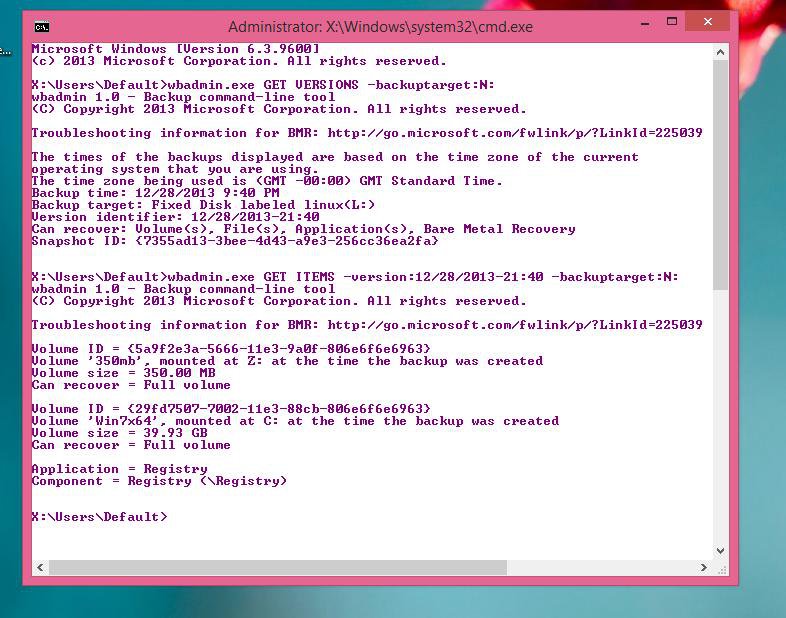Click 'Volume ID = {29fd7507-7002-11e3-88cb-806e6f6e6963}'
The image size is (786, 618).
[x=231, y=409]
